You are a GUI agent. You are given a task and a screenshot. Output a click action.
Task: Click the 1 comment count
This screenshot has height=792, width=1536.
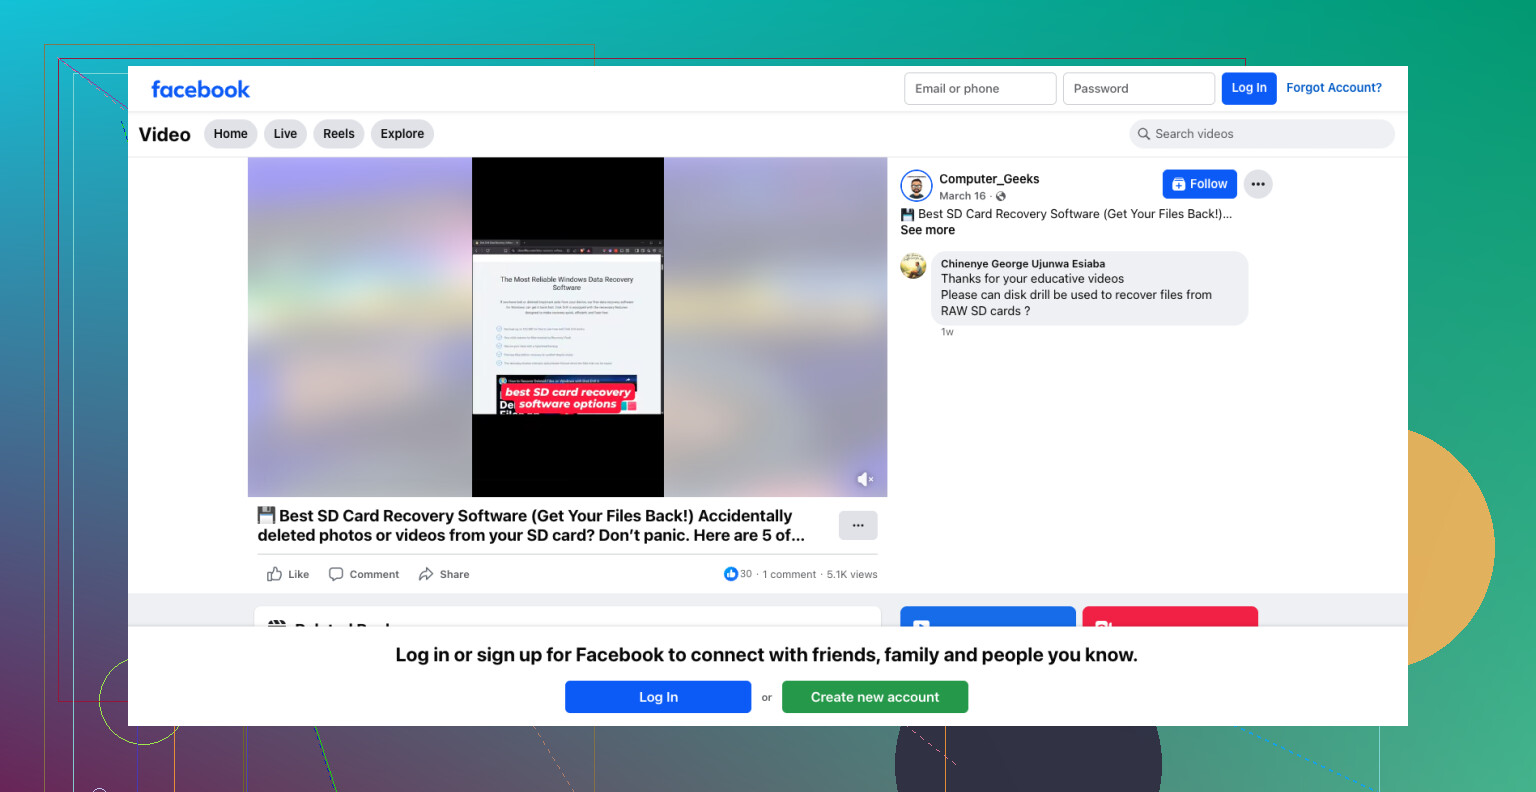[789, 574]
